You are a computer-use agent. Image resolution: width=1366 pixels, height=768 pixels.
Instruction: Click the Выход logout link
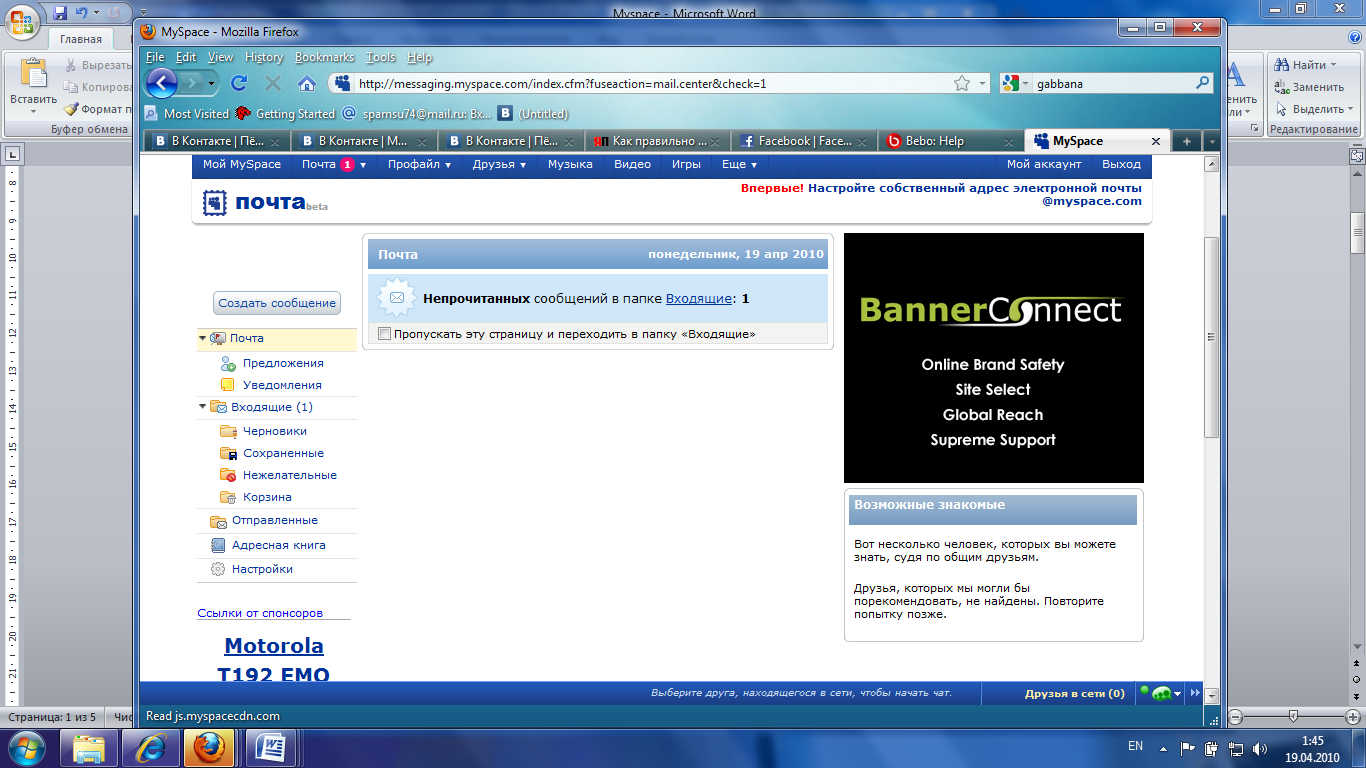(1121, 164)
